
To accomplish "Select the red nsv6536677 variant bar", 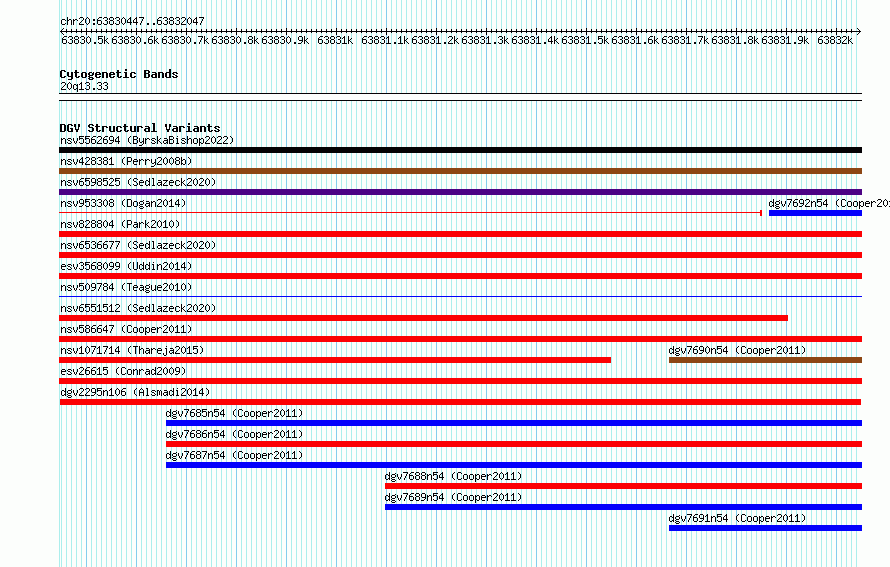I will coord(460,255).
